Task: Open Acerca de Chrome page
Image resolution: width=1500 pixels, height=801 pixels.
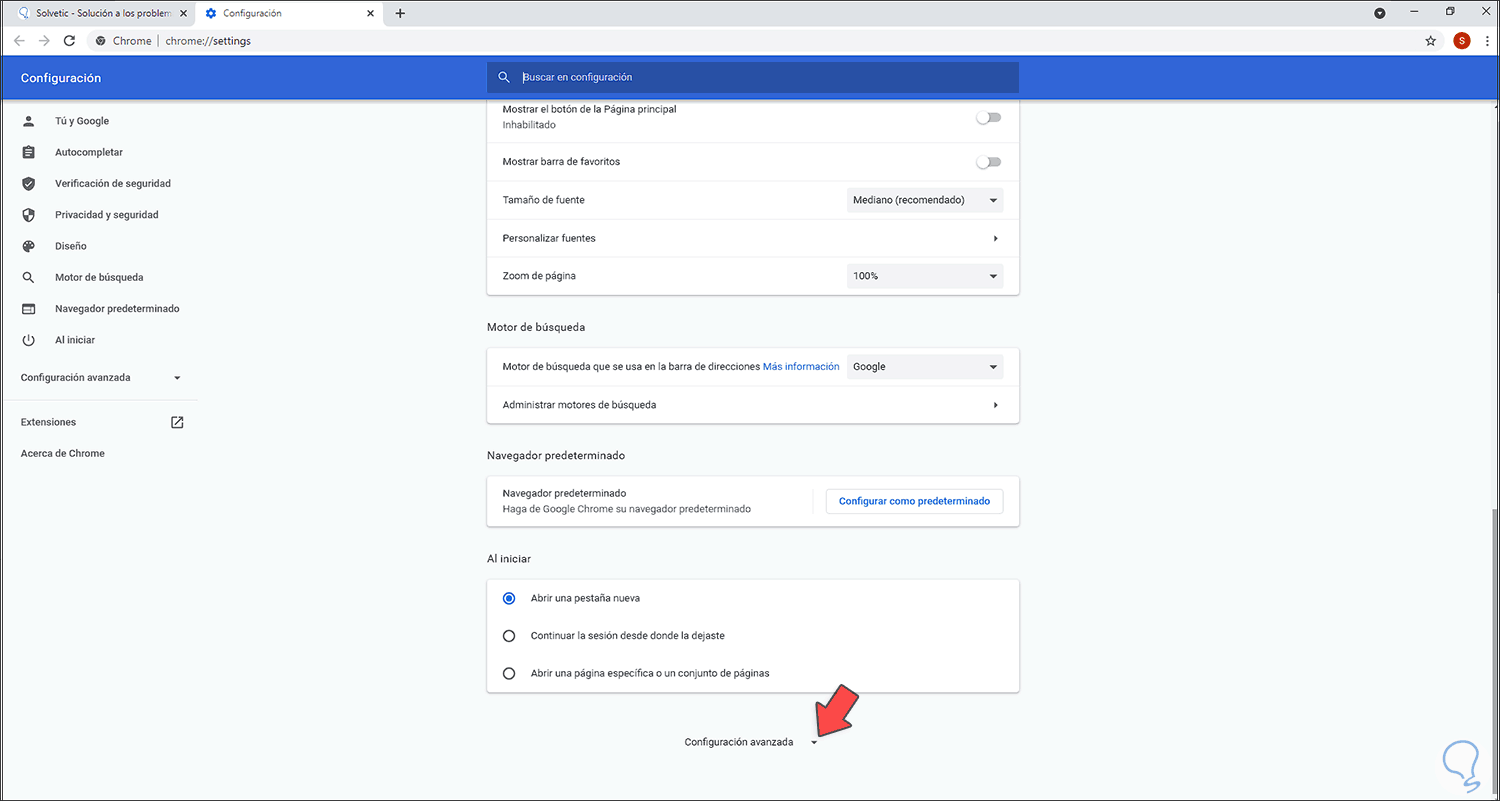Action: tap(63, 453)
